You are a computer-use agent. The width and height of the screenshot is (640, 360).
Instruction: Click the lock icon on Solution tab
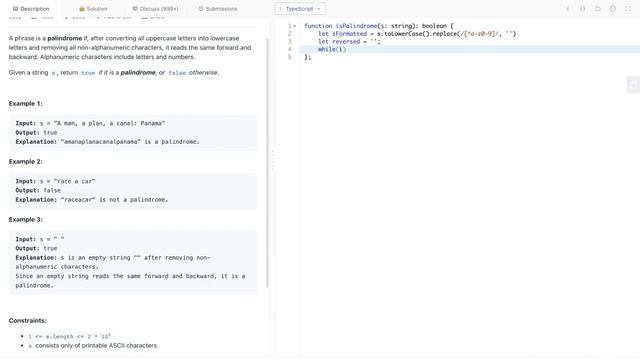82,9
